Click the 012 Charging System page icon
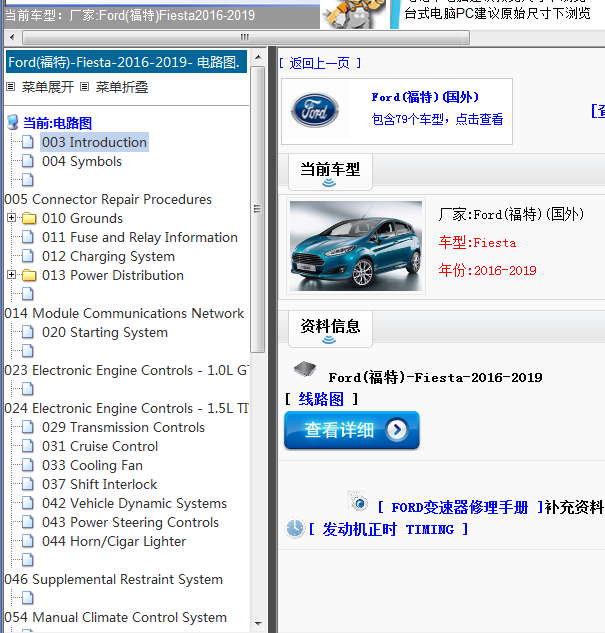 (27, 256)
